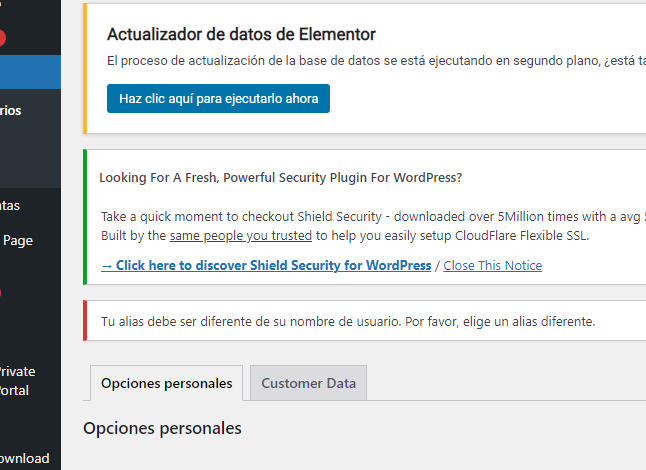Open the 'same people you trusted' link
Viewport: 646px width, 470px height.
pos(241,236)
